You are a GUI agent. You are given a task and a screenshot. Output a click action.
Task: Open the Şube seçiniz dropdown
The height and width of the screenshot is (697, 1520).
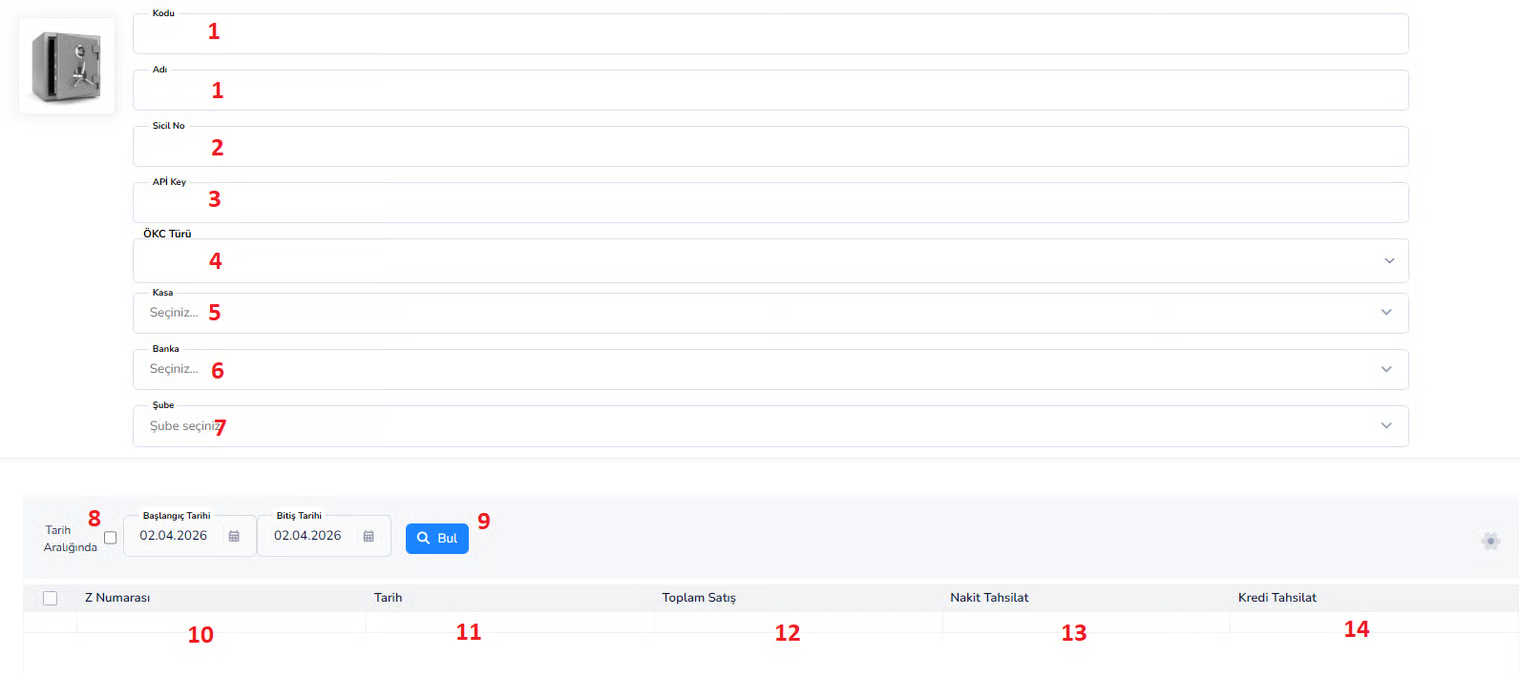770,426
